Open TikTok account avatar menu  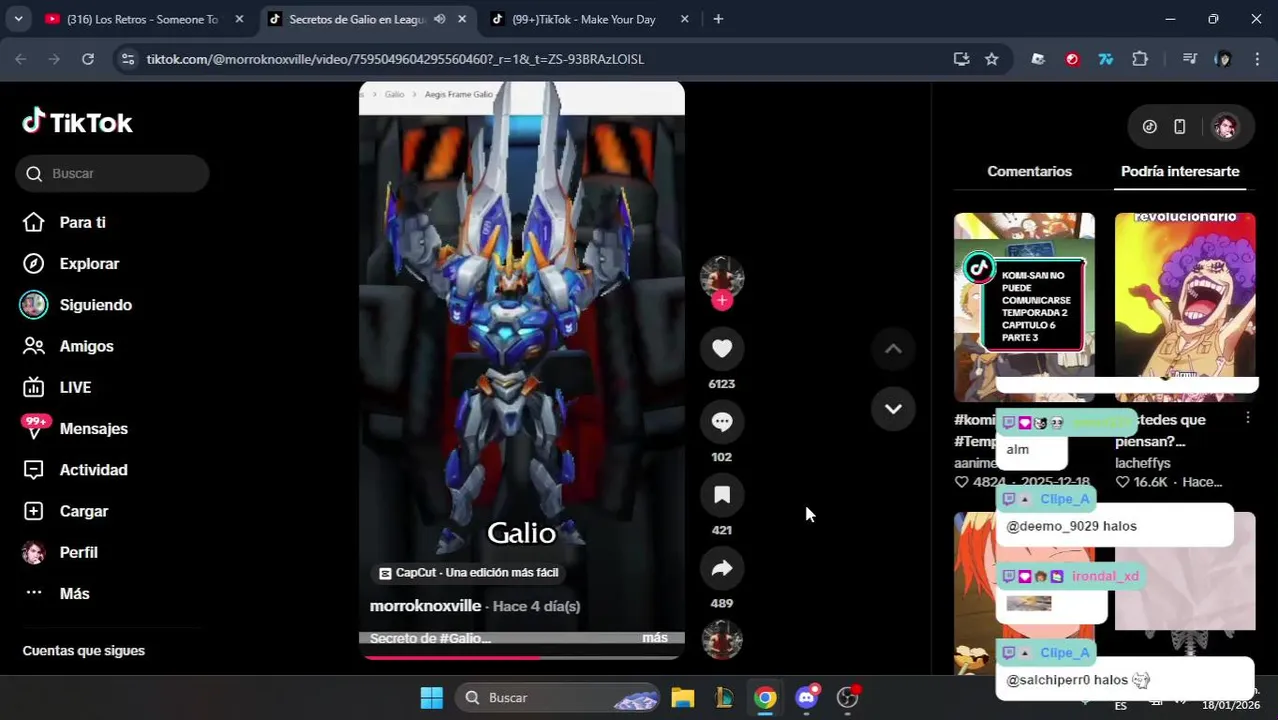(1225, 127)
